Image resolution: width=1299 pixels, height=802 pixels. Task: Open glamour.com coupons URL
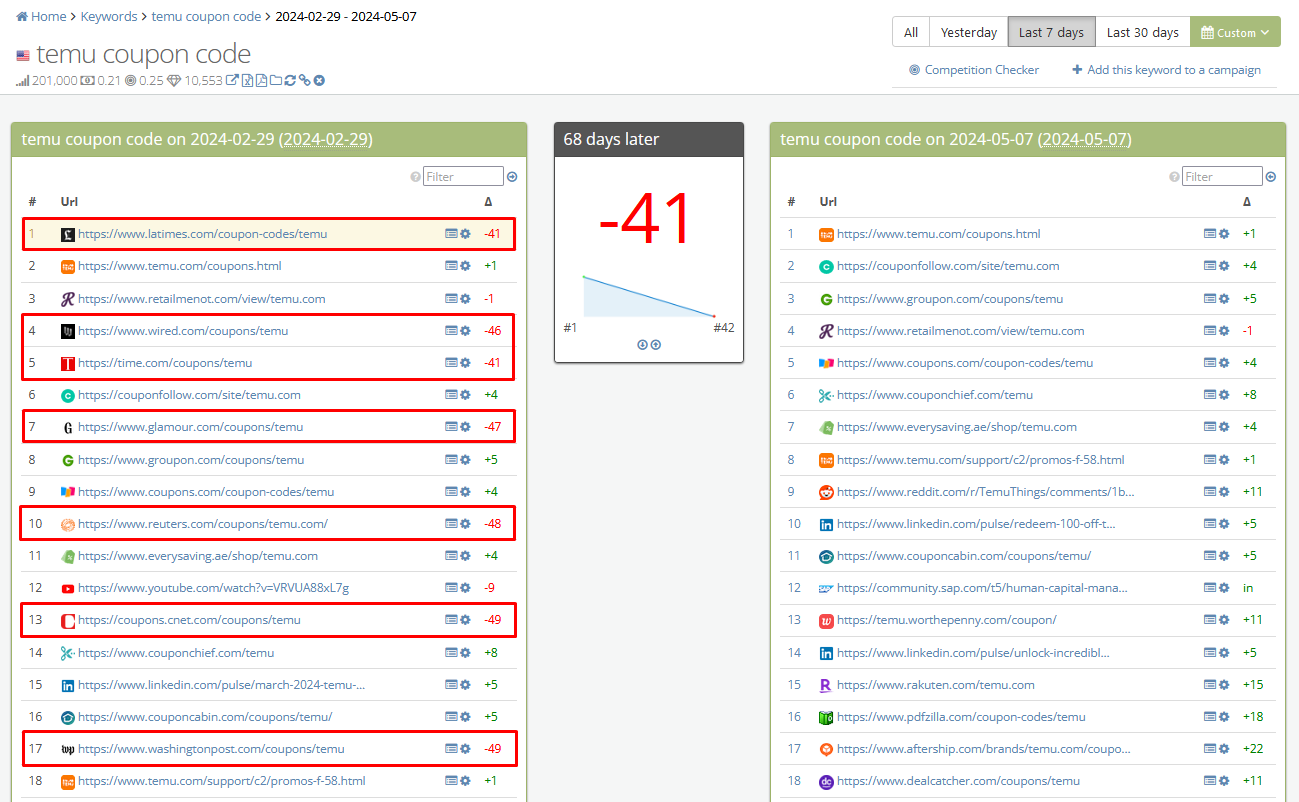[190, 427]
